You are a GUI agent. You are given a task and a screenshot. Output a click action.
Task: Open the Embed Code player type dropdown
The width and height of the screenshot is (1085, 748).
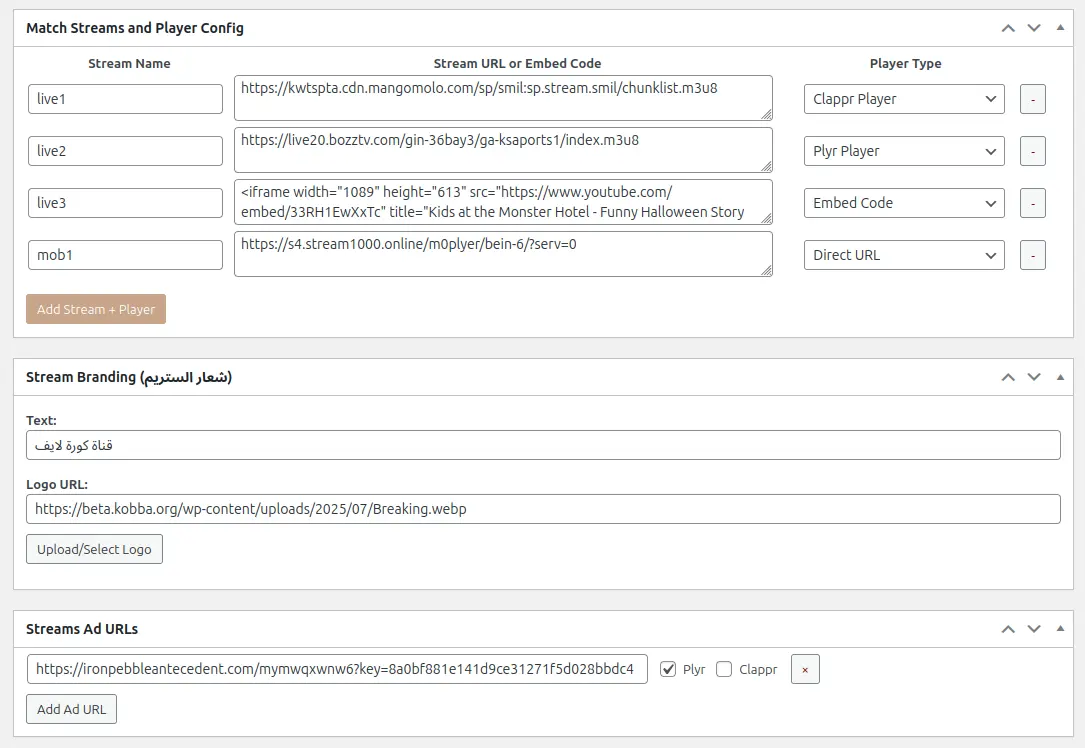[x=904, y=203]
